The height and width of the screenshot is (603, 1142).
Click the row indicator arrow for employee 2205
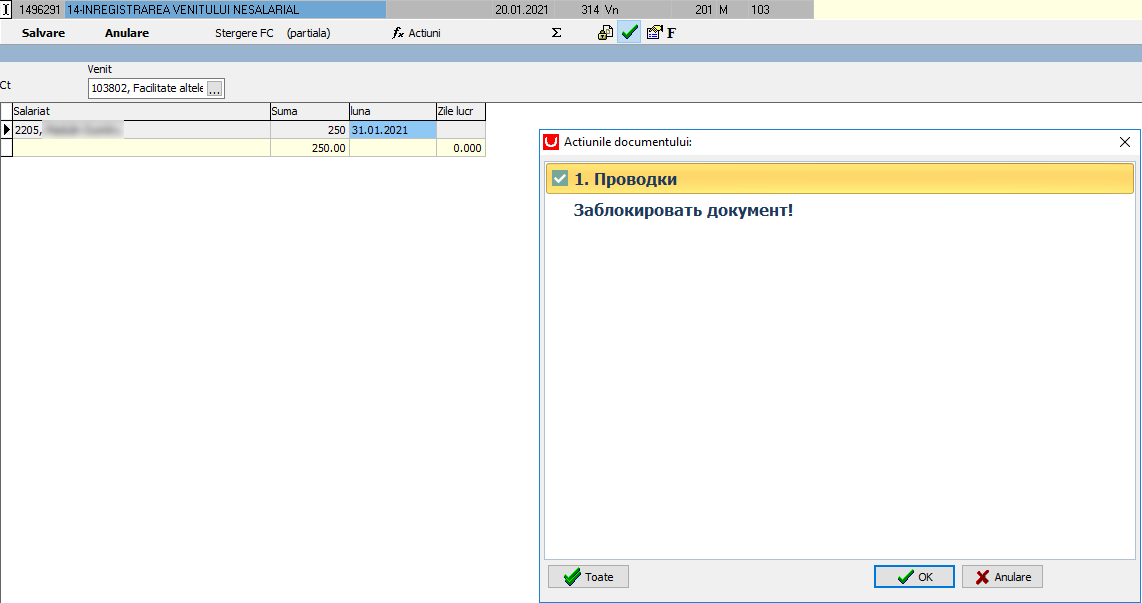point(7,130)
